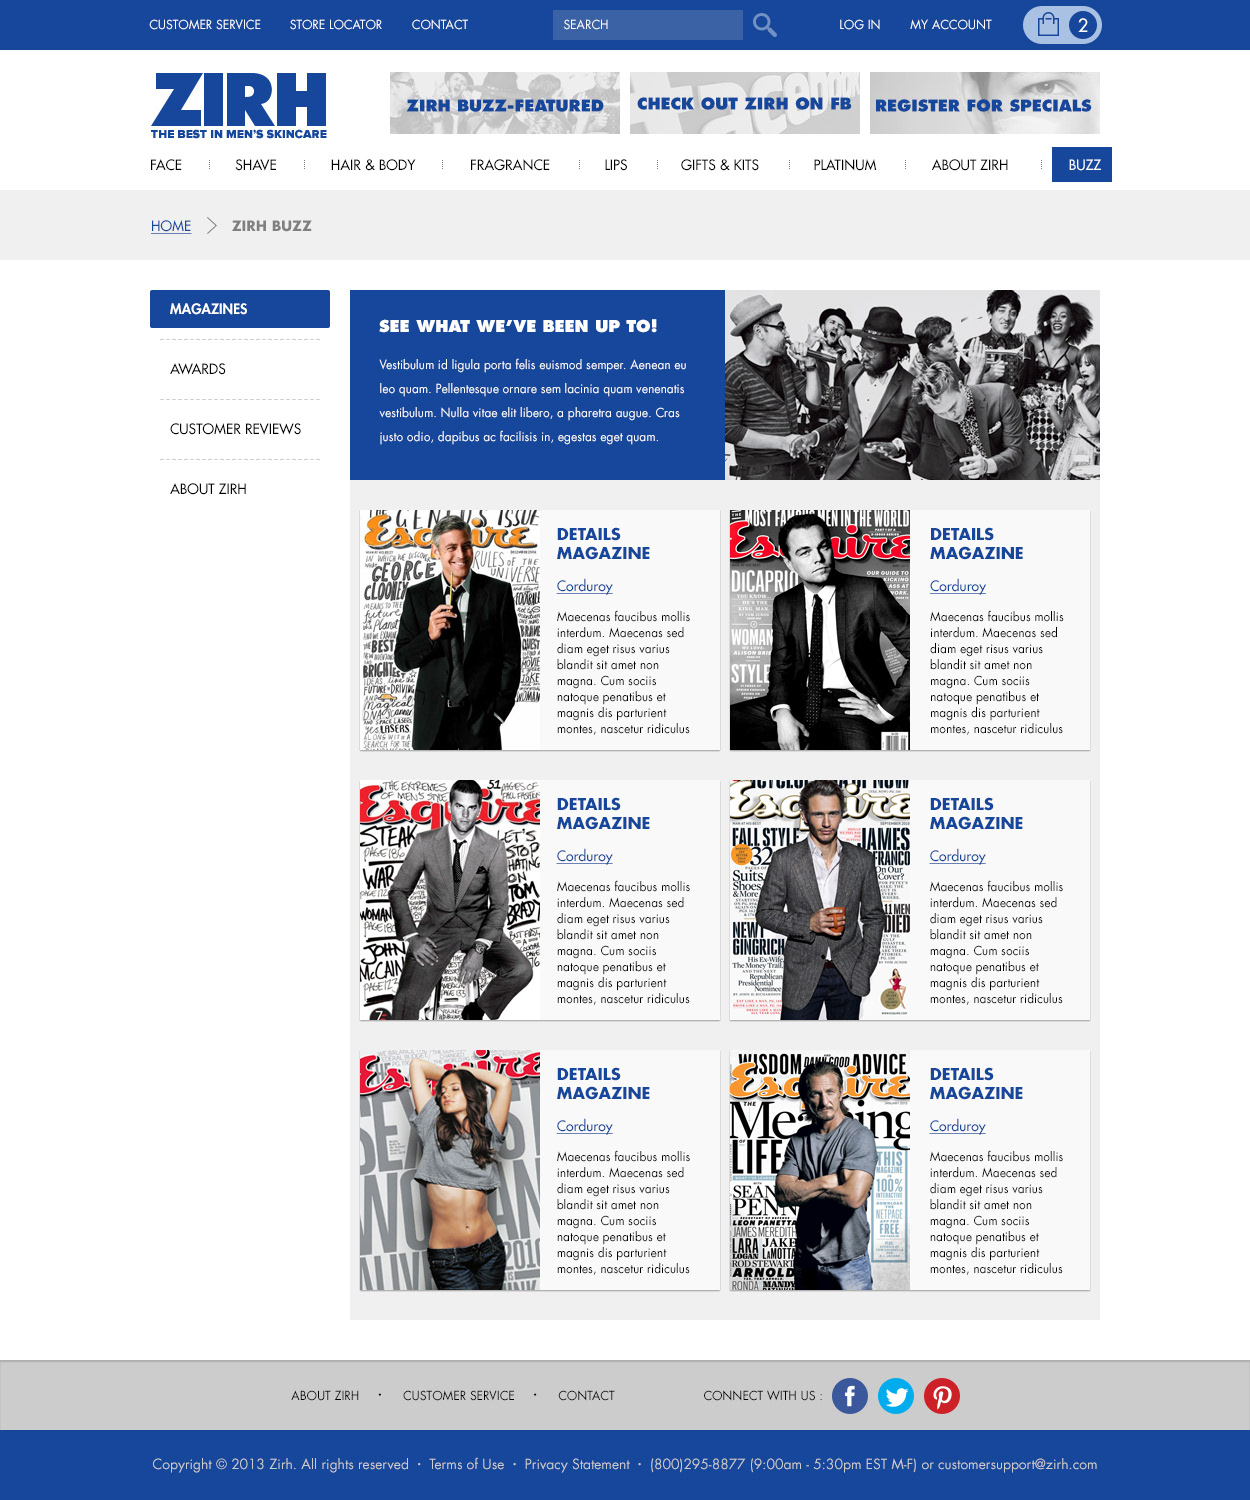Go to Customer Service in top bar
This screenshot has width=1250, height=1500.
[x=205, y=25]
